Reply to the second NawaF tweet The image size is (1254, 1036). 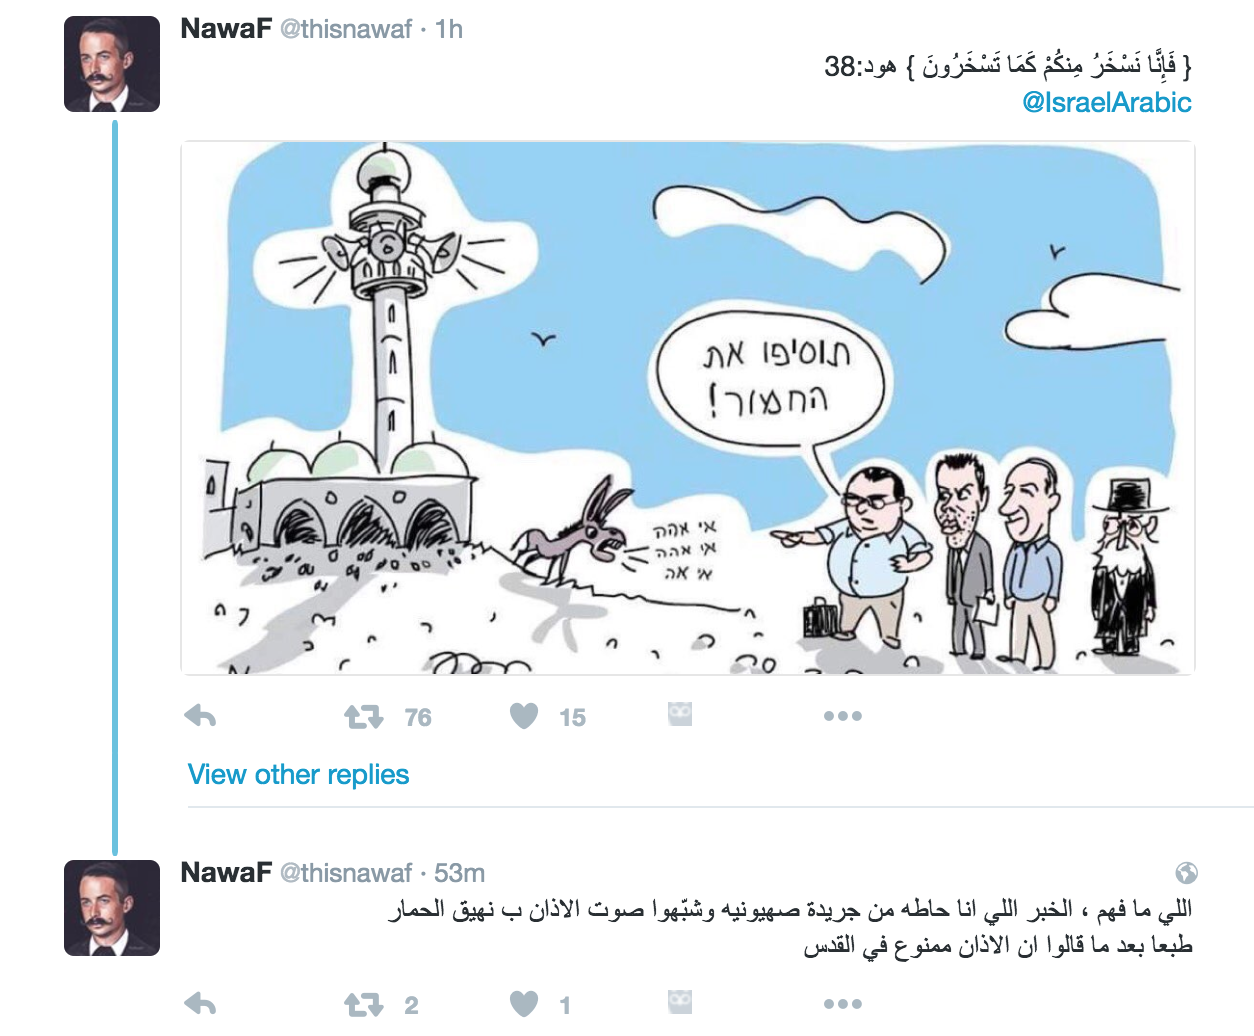pos(201,1004)
